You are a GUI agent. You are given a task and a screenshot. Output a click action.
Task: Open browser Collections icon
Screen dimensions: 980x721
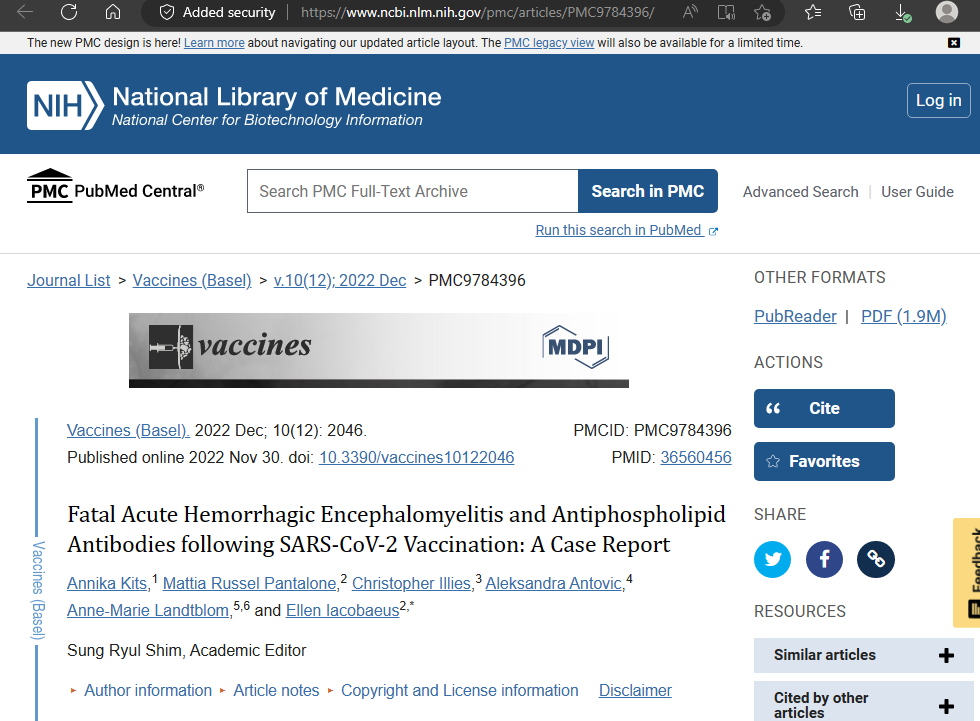[857, 12]
